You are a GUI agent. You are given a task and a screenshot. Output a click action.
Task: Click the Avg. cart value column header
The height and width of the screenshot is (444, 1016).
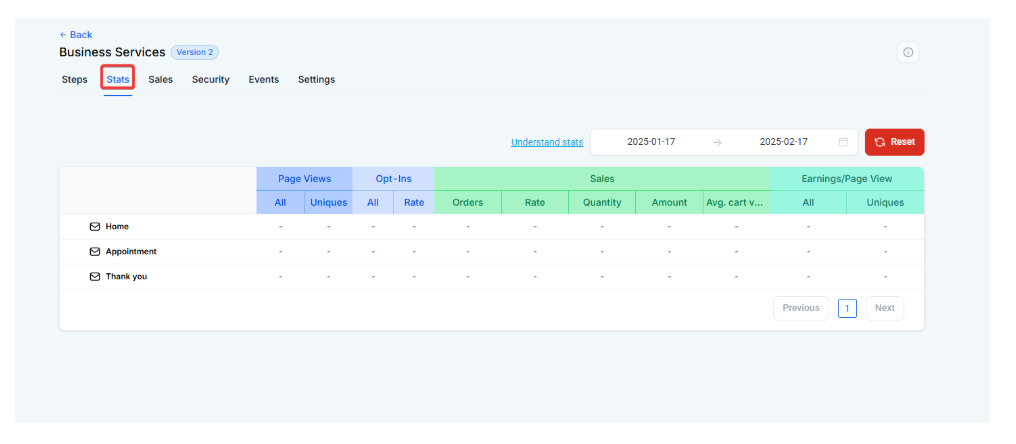[x=736, y=202]
